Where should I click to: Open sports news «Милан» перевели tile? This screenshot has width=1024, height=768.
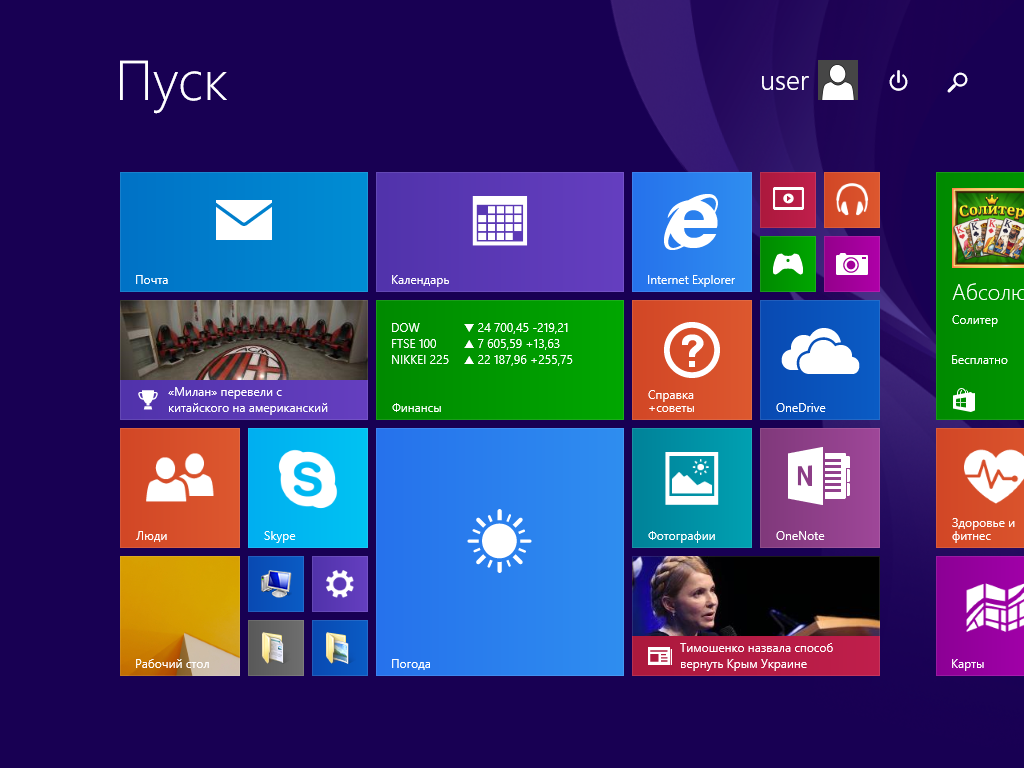click(244, 360)
